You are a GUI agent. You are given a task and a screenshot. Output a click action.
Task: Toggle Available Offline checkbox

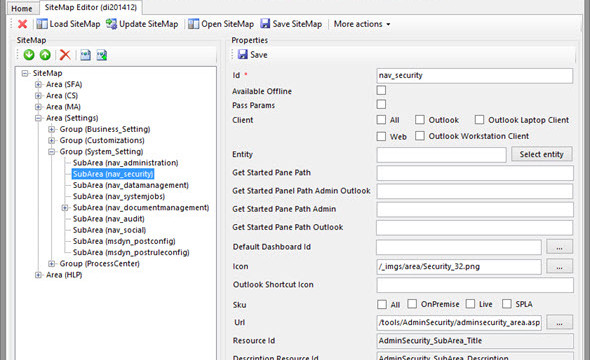(381, 90)
